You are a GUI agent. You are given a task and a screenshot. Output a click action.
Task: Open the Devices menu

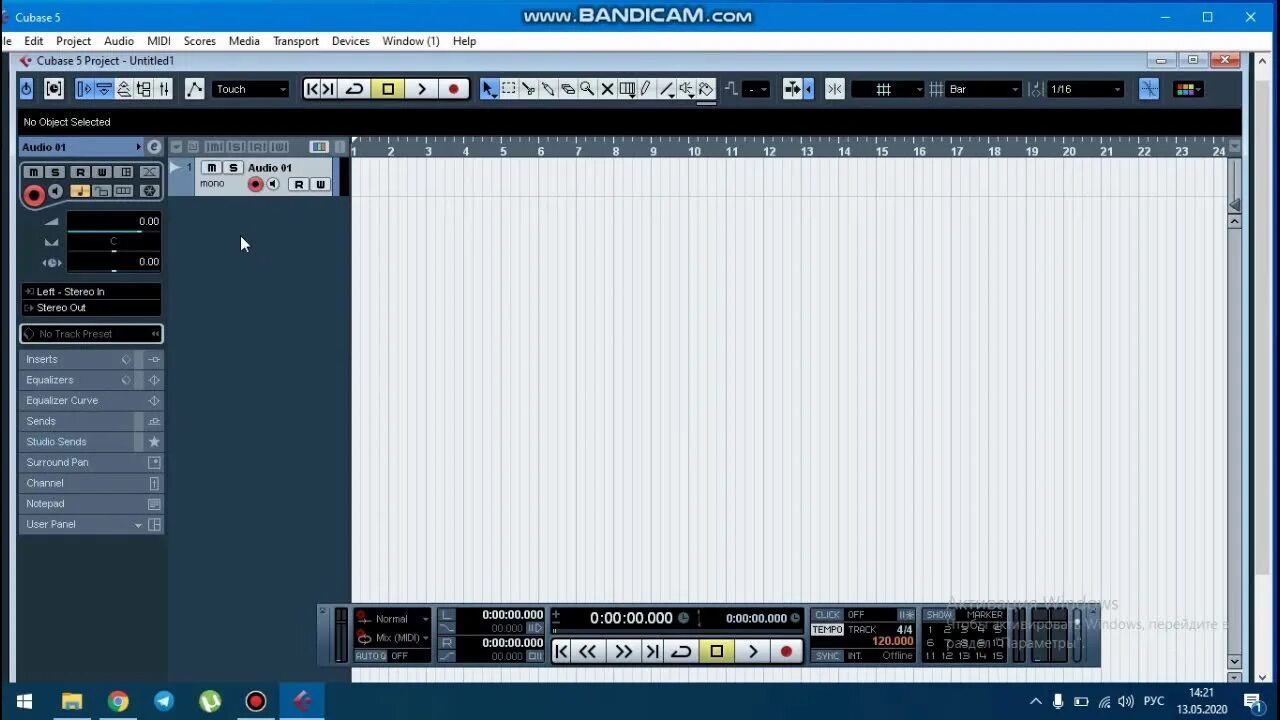pyautogui.click(x=351, y=41)
